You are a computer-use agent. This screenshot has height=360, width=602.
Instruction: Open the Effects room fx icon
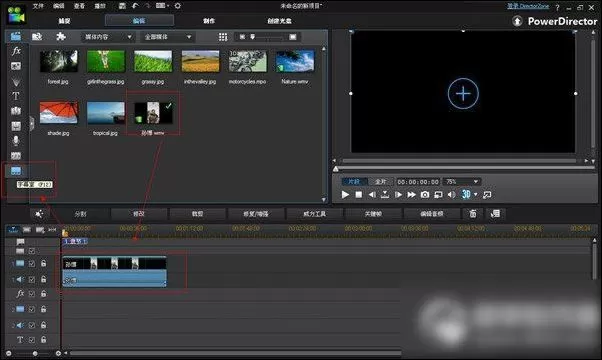coord(16,51)
